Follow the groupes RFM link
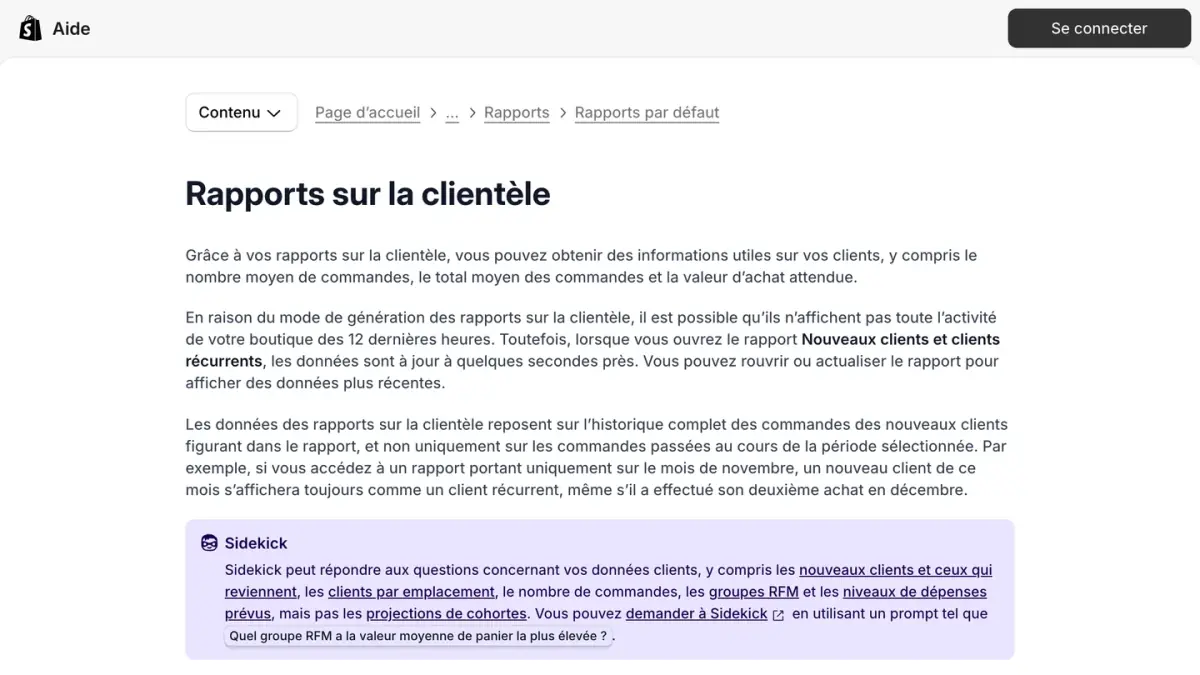Viewport: 1200px width, 675px height. tap(753, 591)
